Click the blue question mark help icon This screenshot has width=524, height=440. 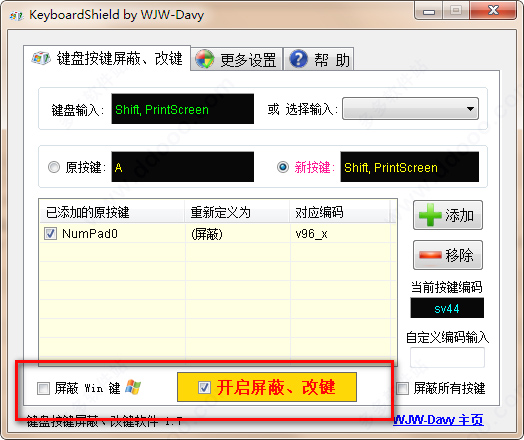click(298, 59)
